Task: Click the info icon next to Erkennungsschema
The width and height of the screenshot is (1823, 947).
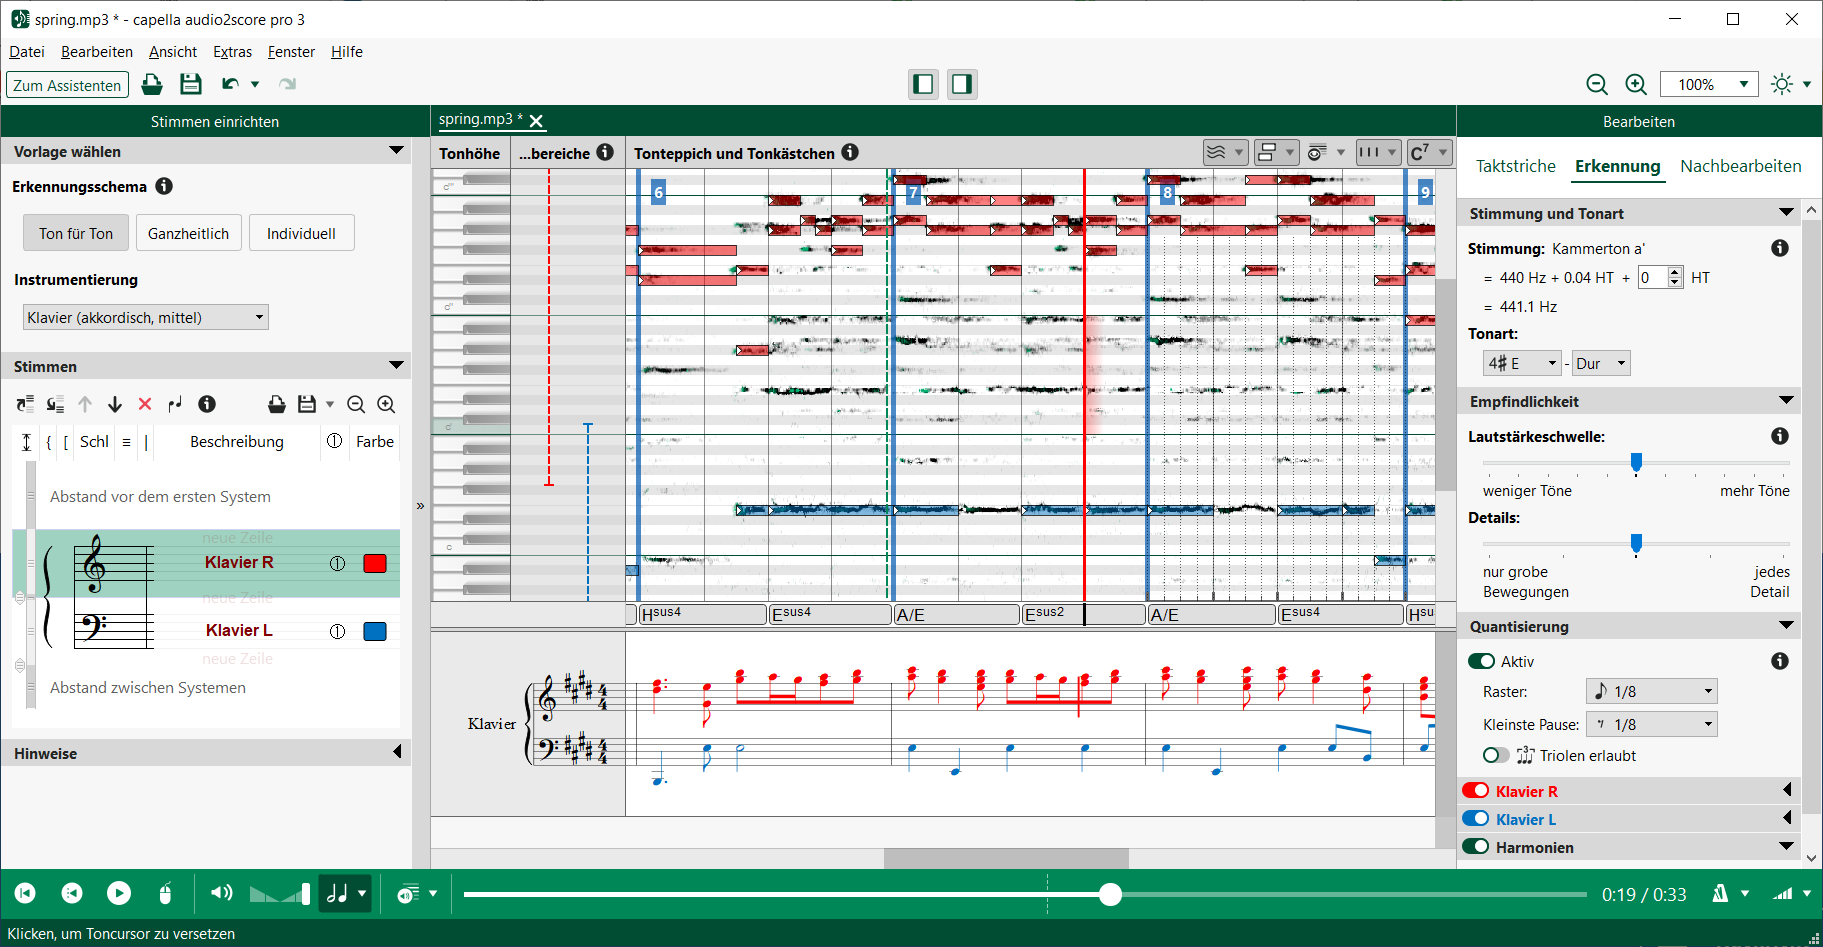Action: tap(165, 186)
